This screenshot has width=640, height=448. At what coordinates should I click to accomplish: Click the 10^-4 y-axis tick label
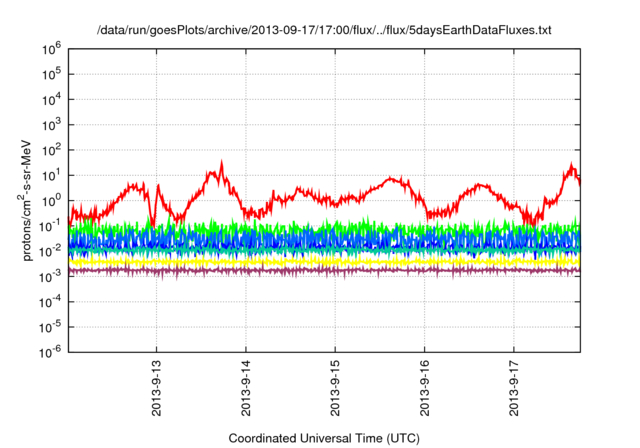pyautogui.click(x=50, y=302)
